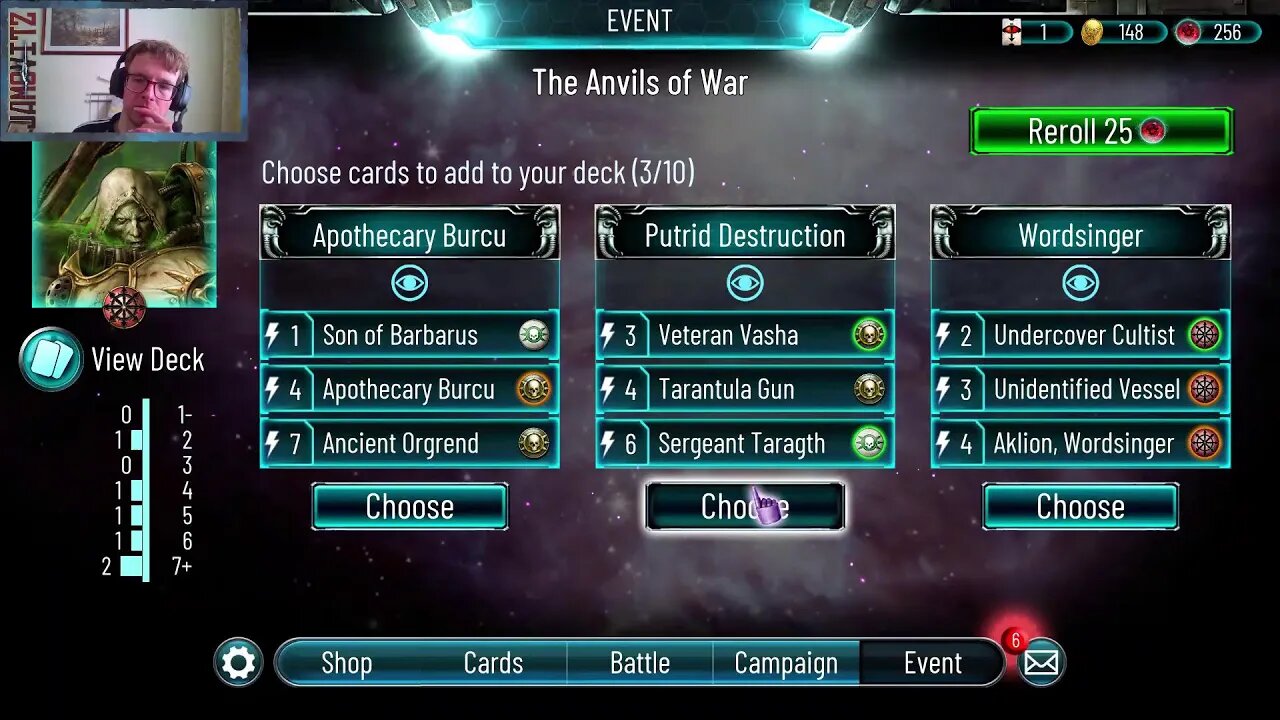The width and height of the screenshot is (1280, 720).
Task: Click Sergeant Taragth's green rarity icon
Action: [869, 443]
